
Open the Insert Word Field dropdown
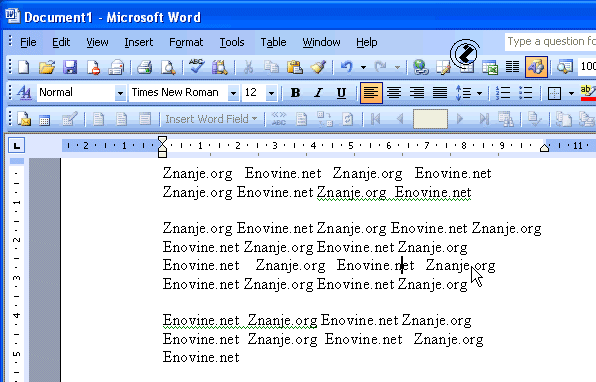coord(212,119)
